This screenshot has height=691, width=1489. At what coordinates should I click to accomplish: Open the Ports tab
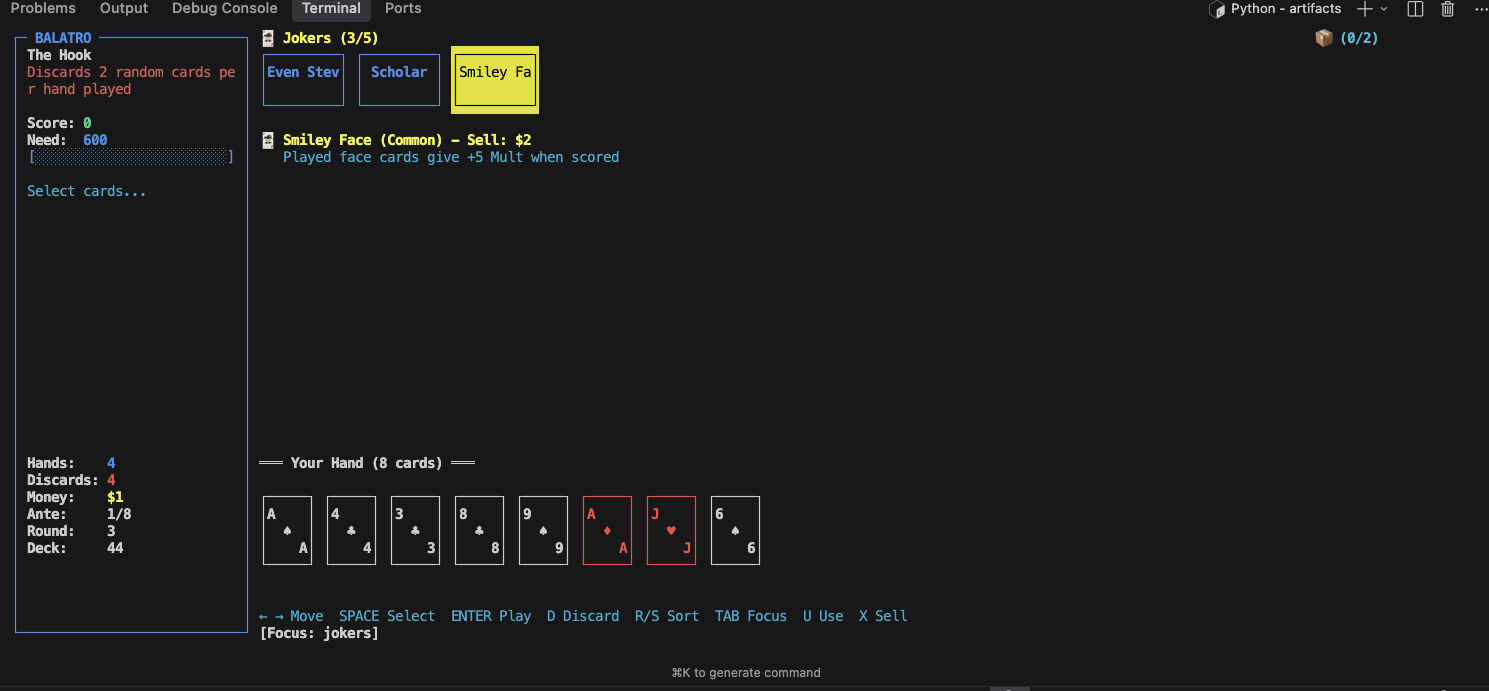pos(403,9)
